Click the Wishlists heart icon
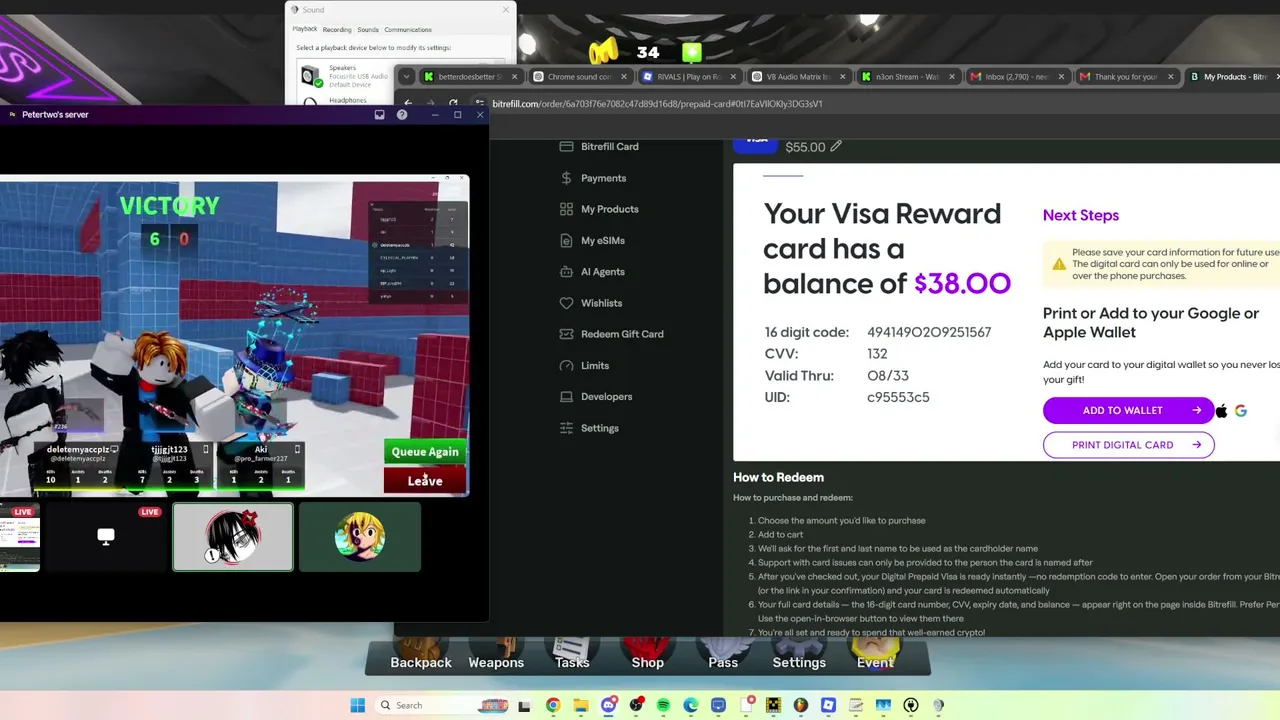 coord(567,303)
